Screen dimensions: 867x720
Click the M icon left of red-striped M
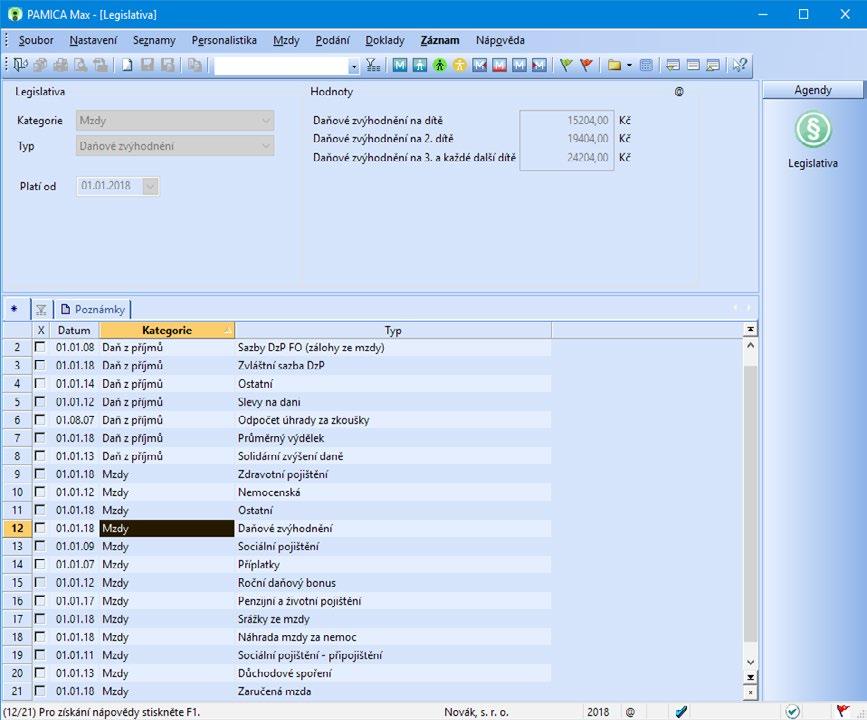tap(479, 65)
